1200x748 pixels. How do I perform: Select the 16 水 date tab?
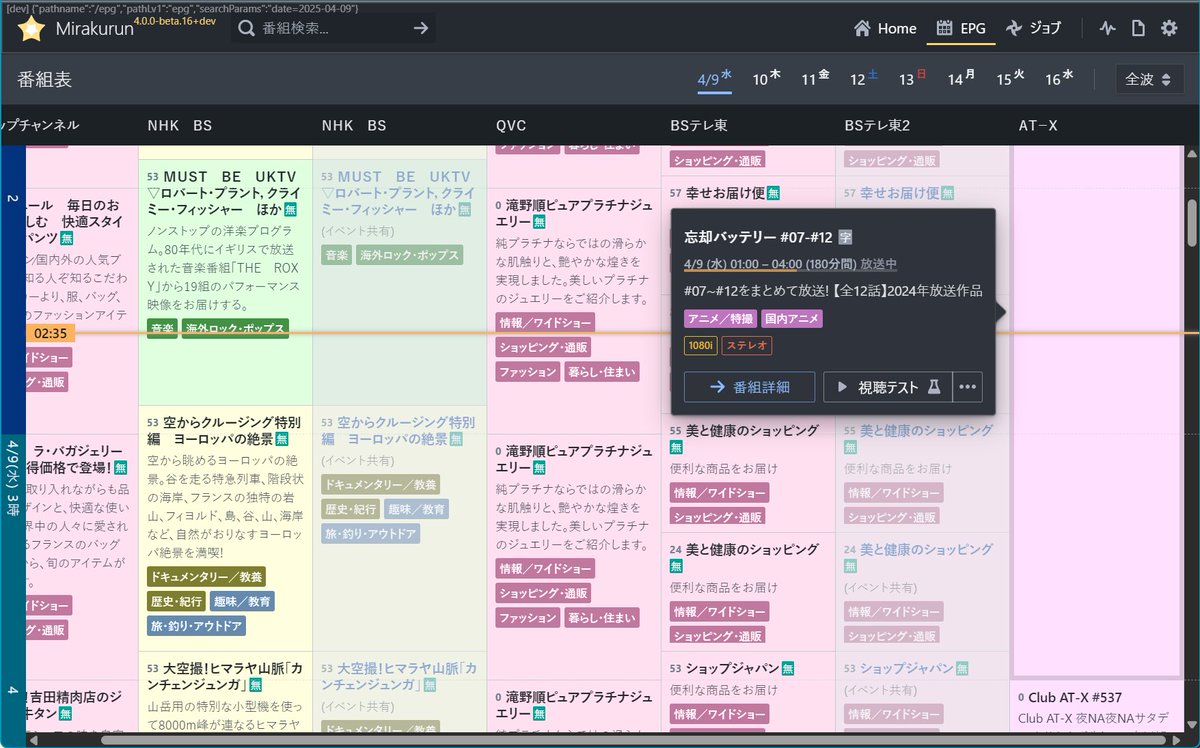pyautogui.click(x=1059, y=78)
